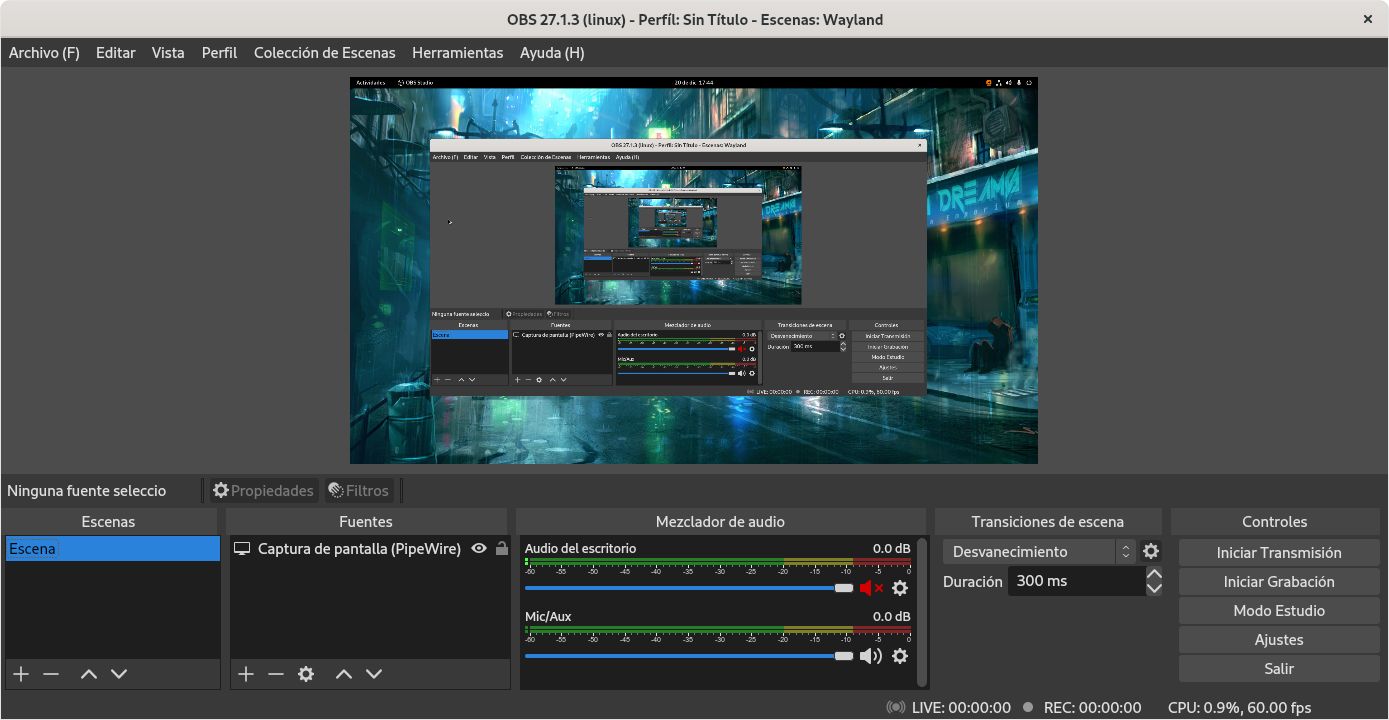Open the Vista menu

(x=168, y=53)
